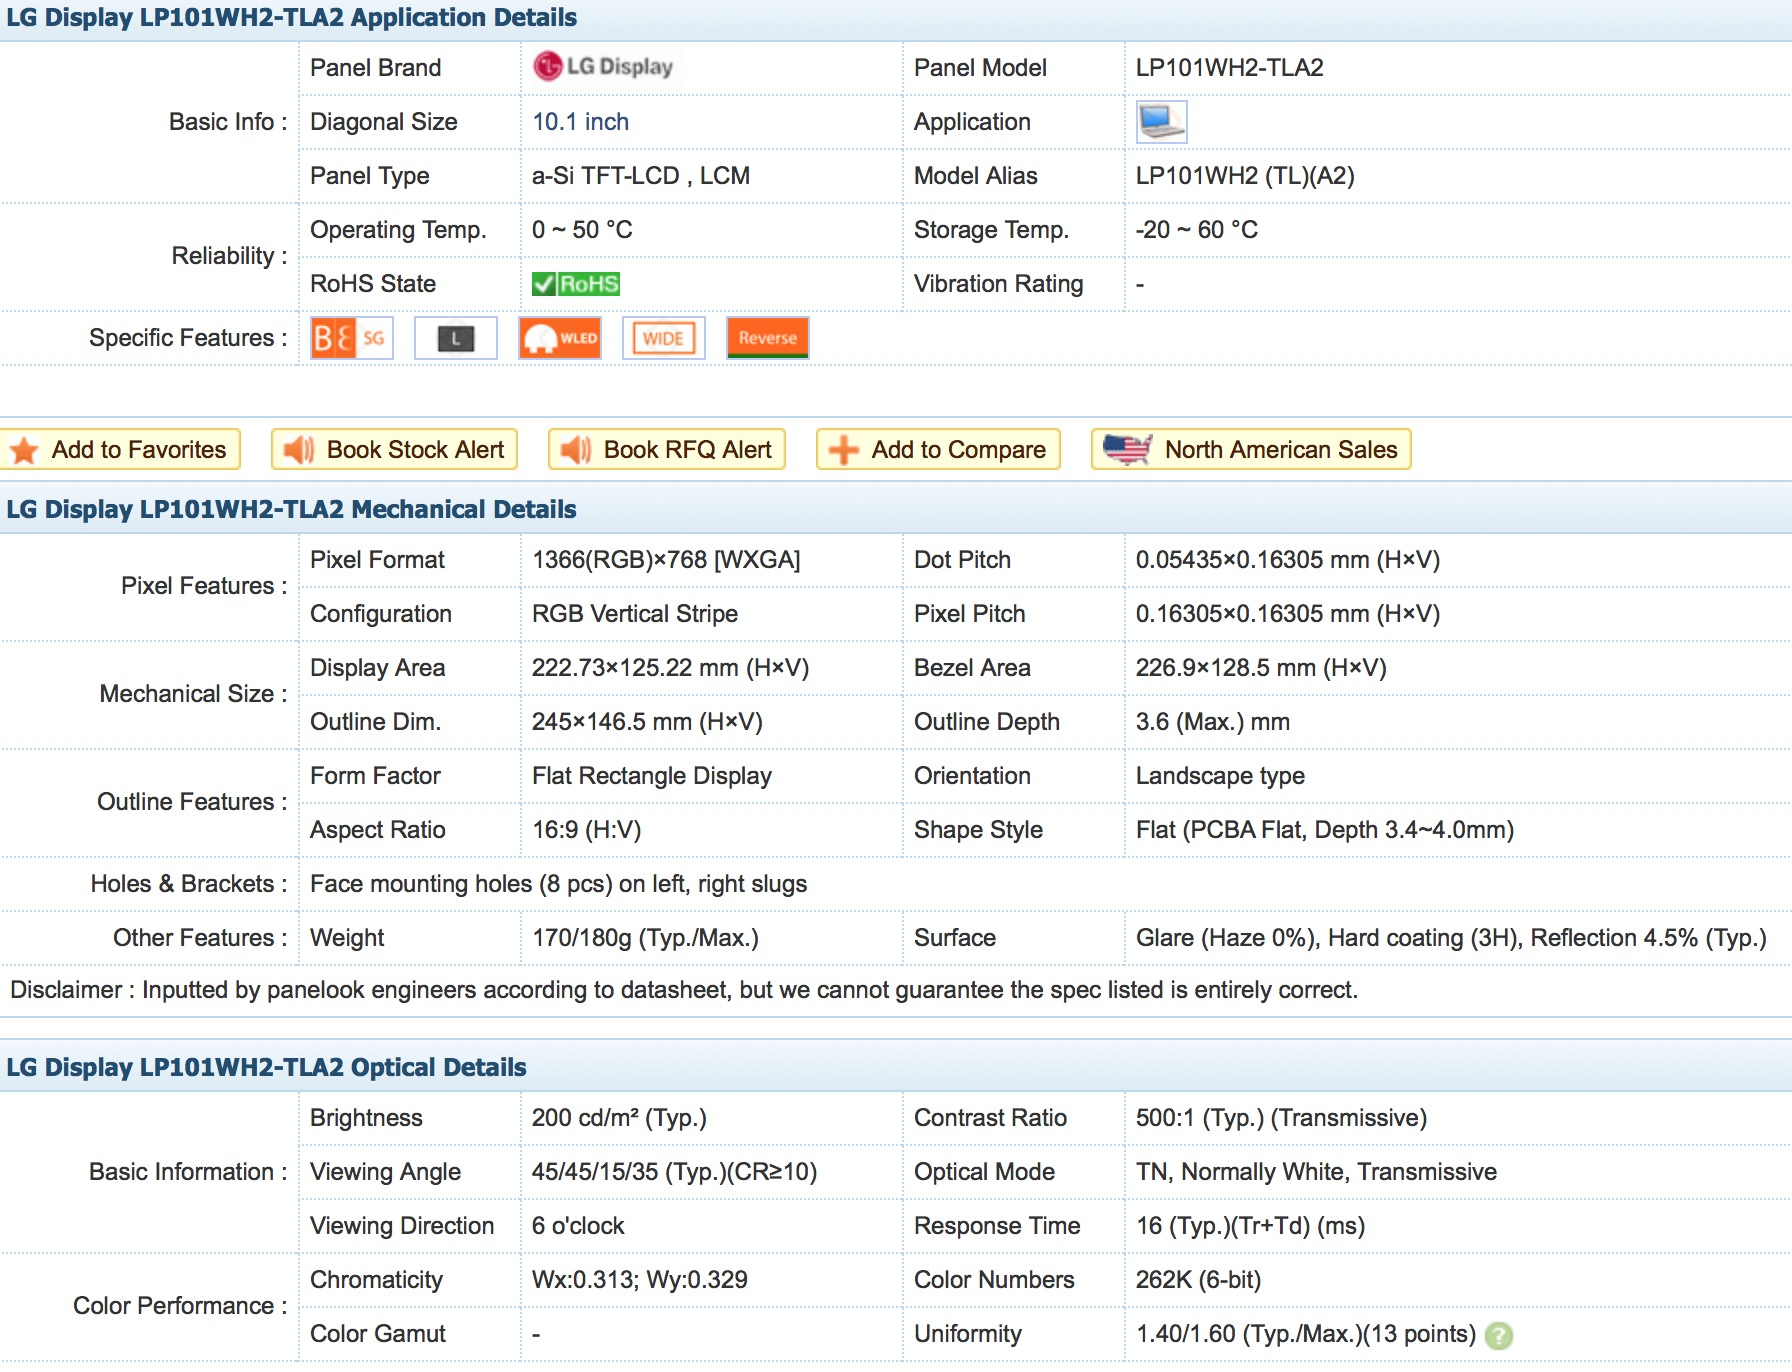Click the plus icon on Add to Compare

tap(844, 450)
